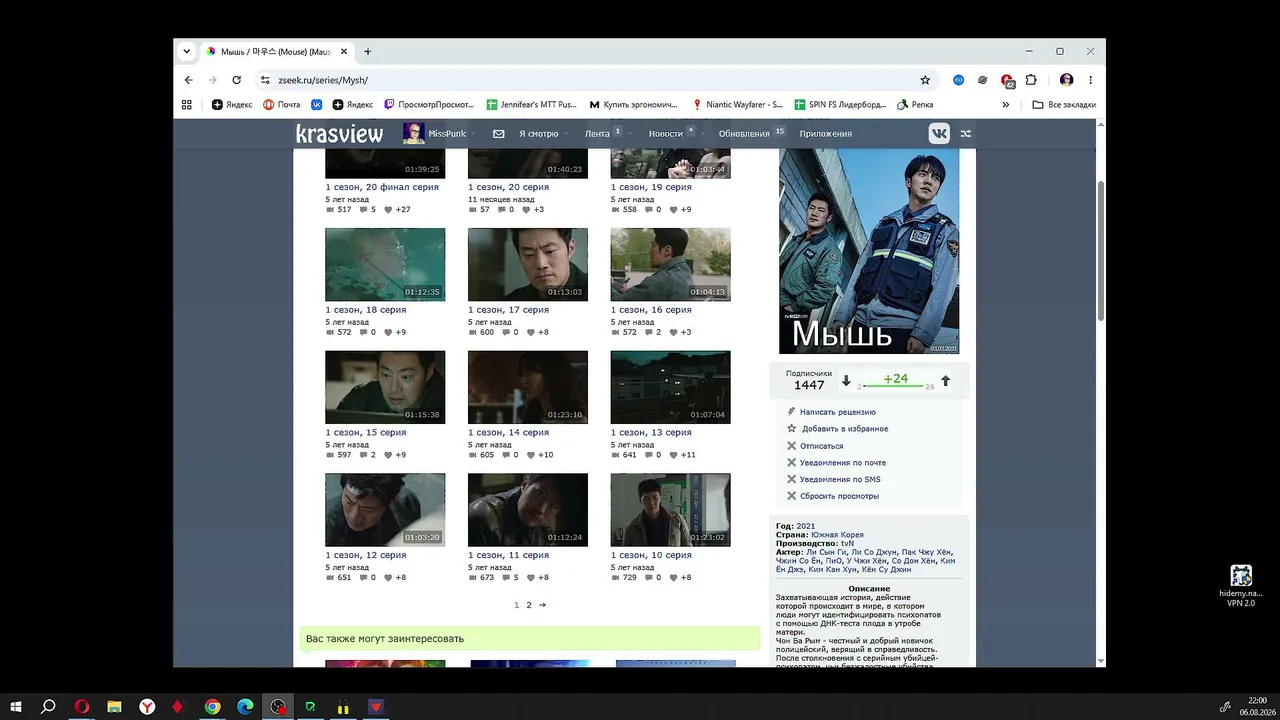Open the Chrome apps grid icon in the bookmarks bar

point(187,104)
